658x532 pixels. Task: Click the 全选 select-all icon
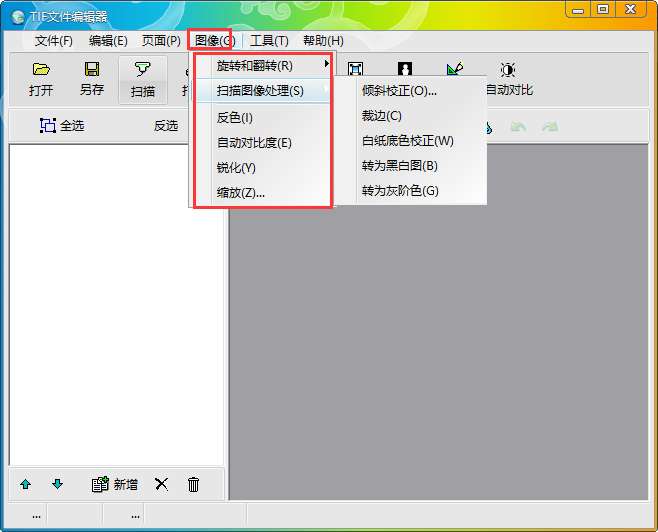48,125
